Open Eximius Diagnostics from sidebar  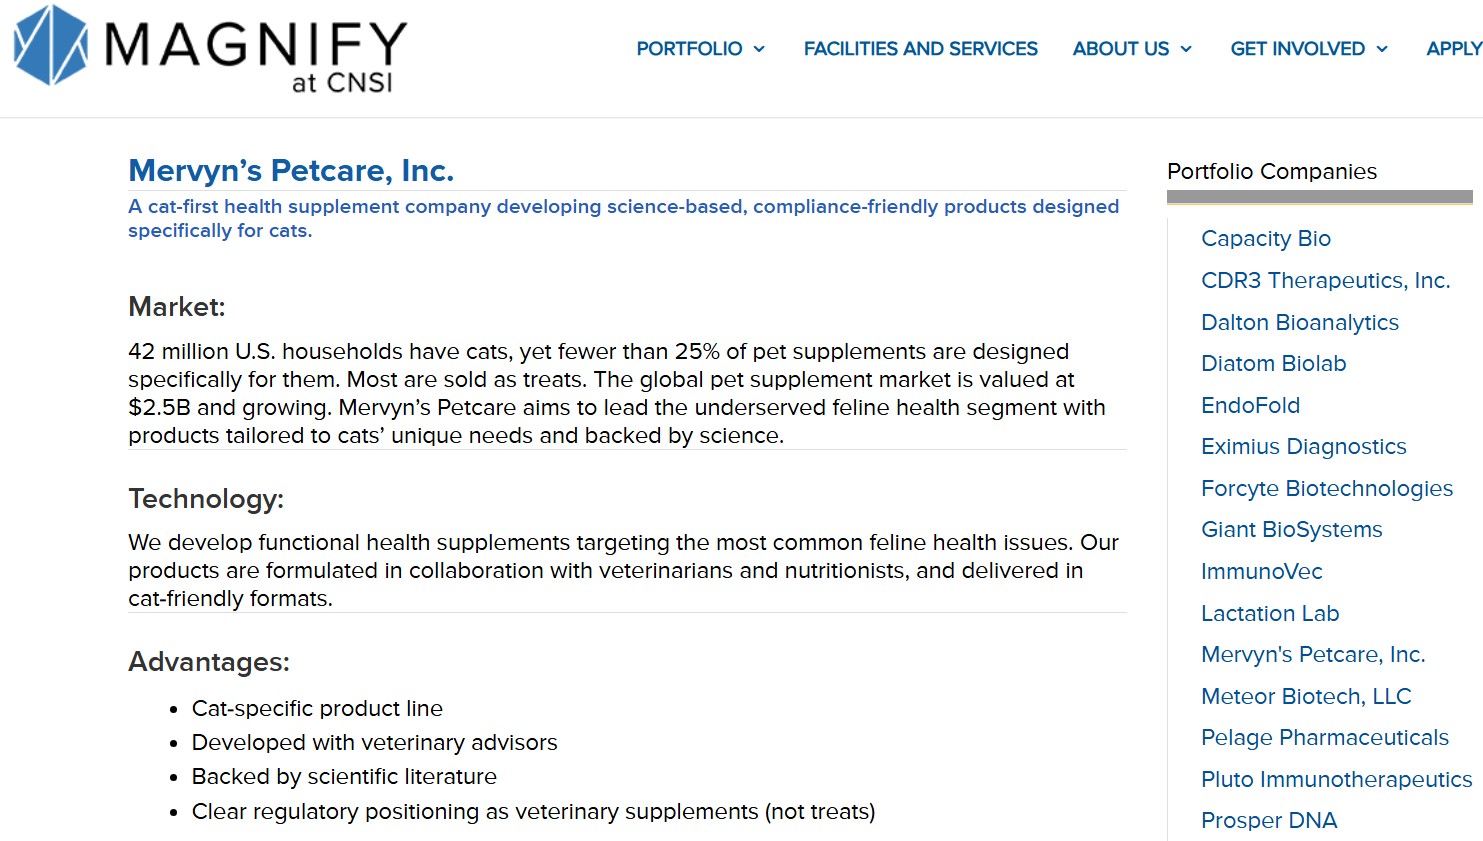point(1303,447)
